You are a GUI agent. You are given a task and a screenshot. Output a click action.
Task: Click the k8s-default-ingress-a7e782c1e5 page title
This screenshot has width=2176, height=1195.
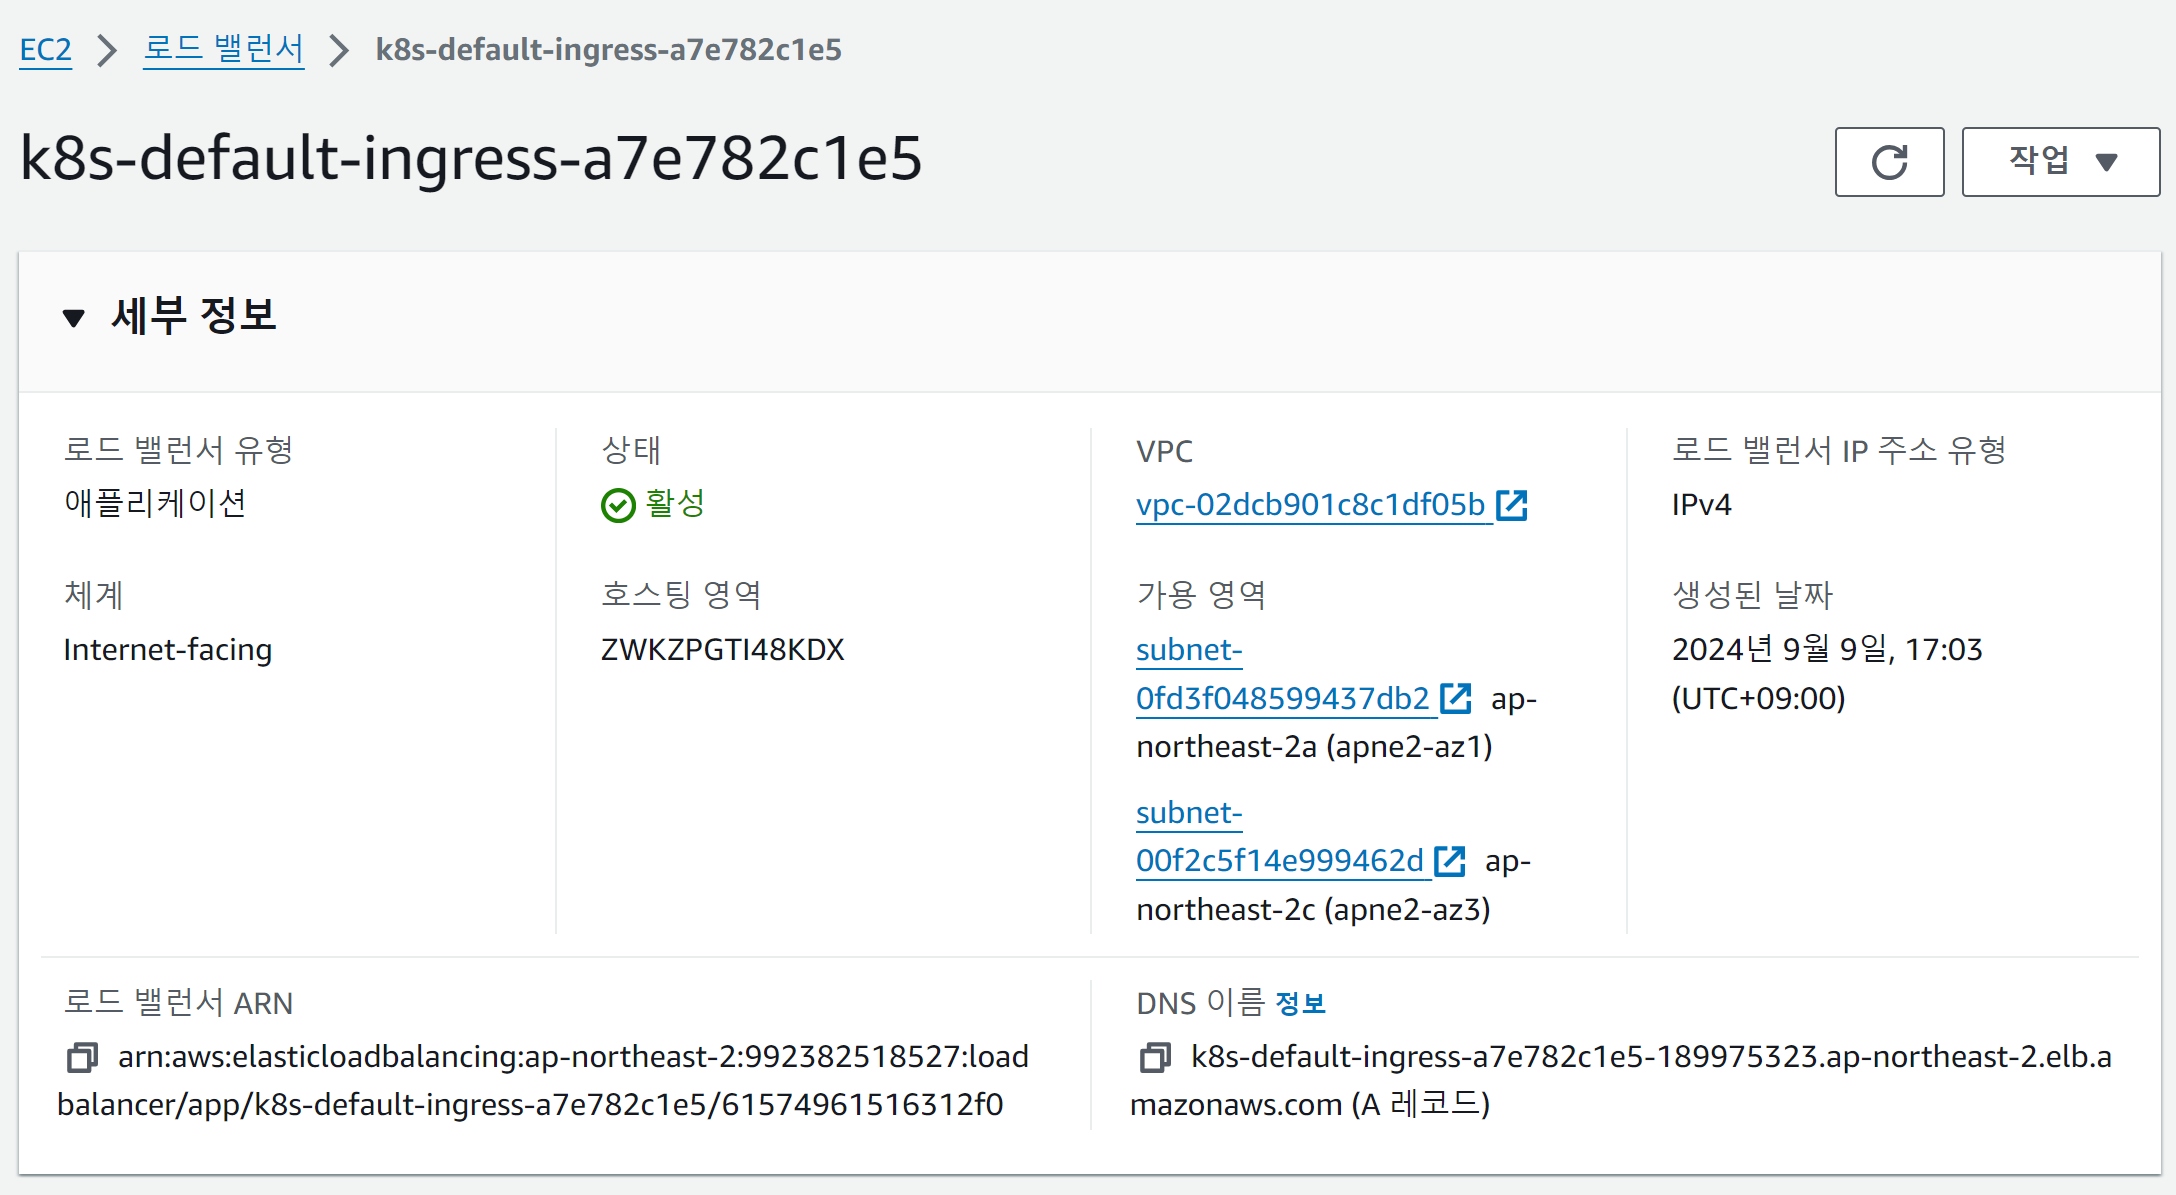click(x=471, y=158)
